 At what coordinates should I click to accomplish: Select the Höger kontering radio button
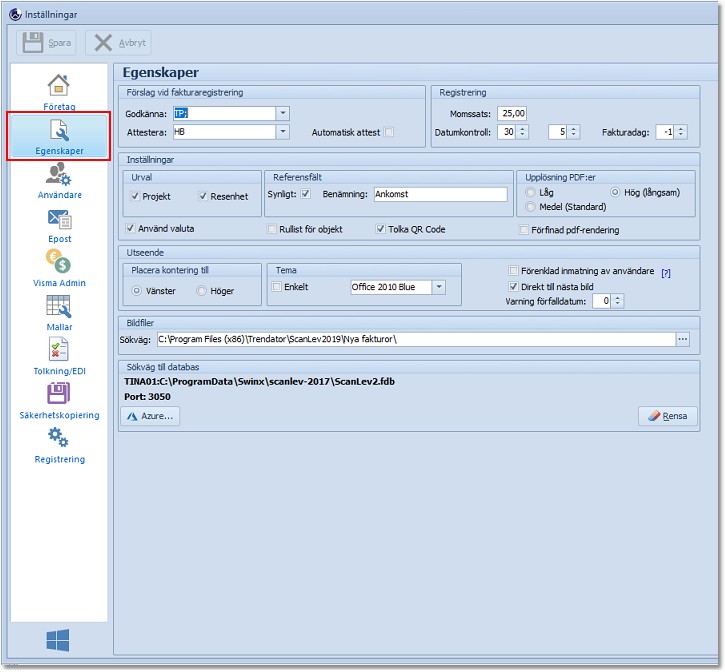202,291
